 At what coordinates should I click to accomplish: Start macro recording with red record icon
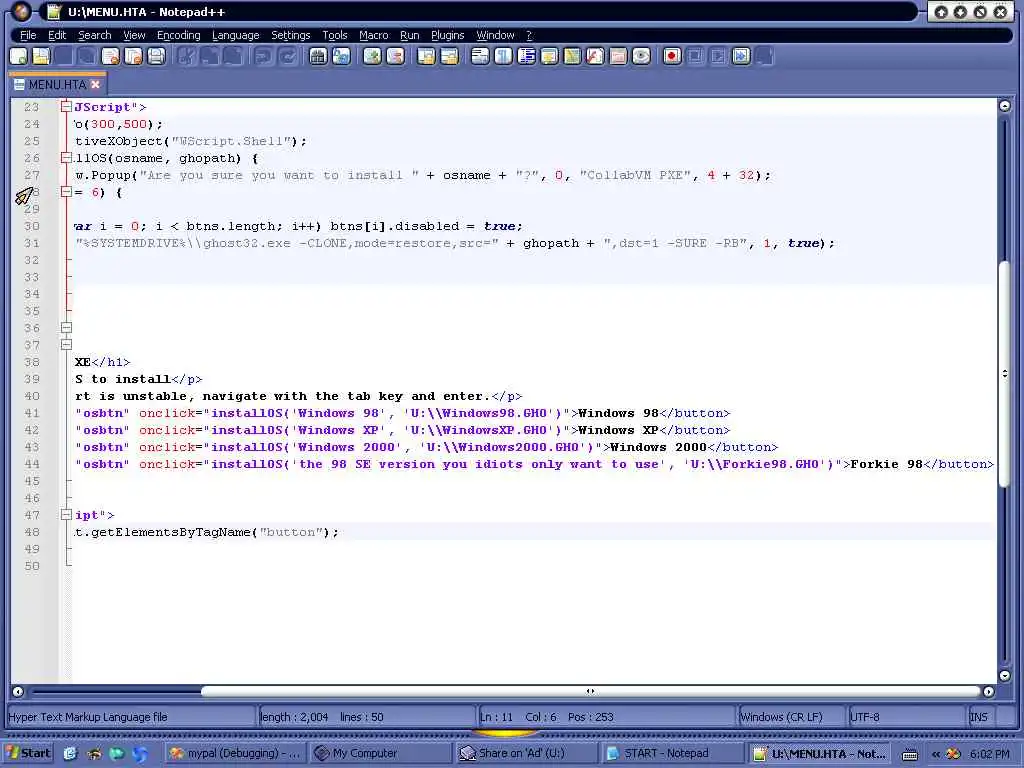pos(672,56)
